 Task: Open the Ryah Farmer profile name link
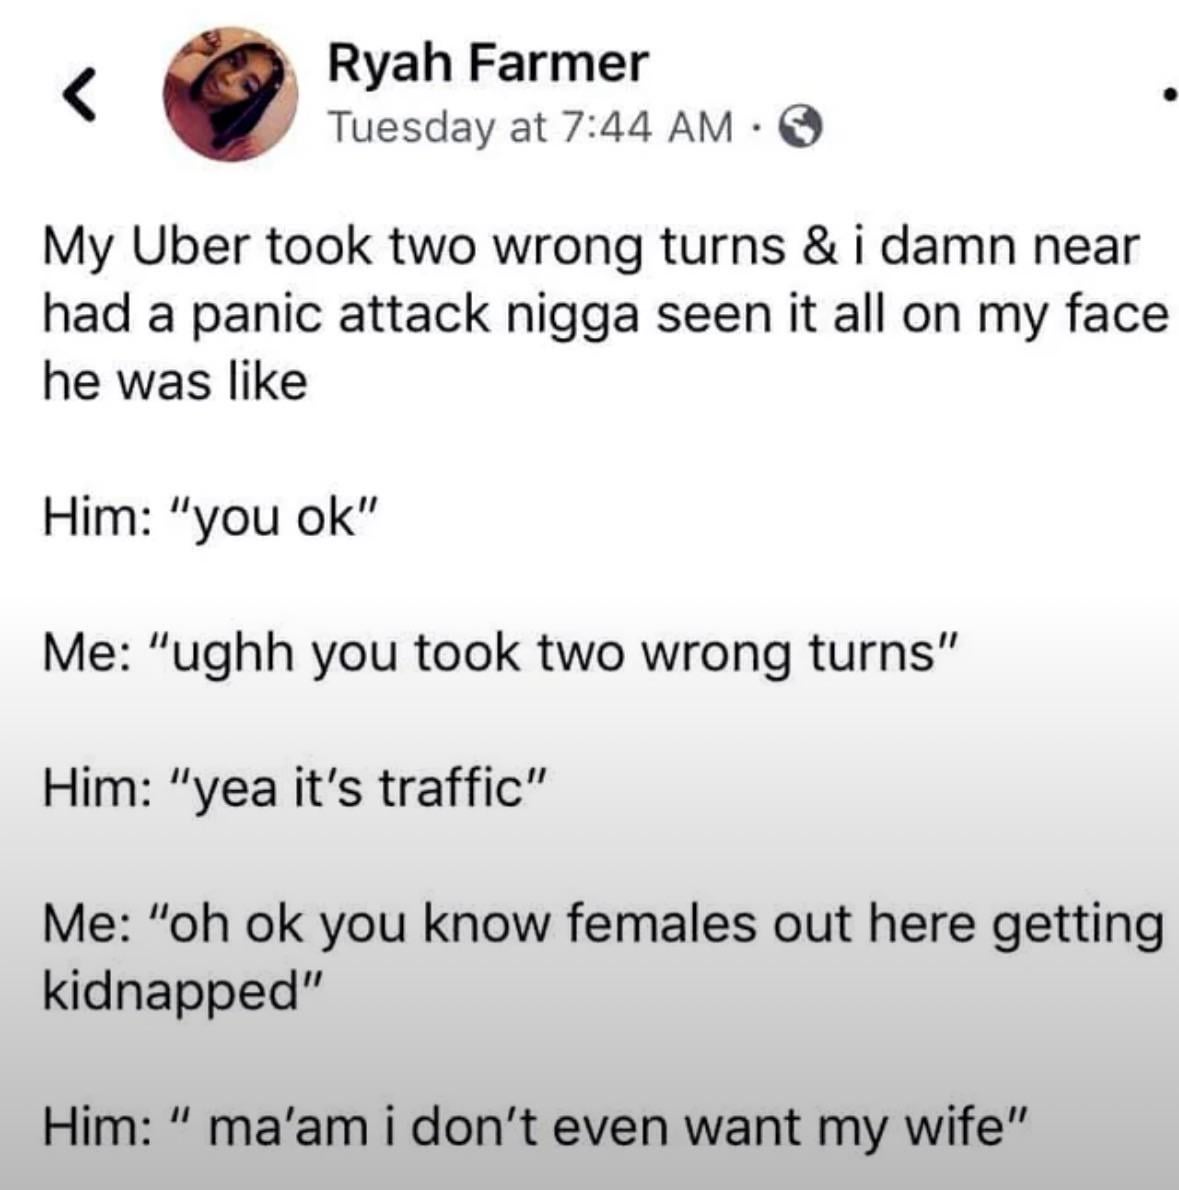[x=489, y=65]
